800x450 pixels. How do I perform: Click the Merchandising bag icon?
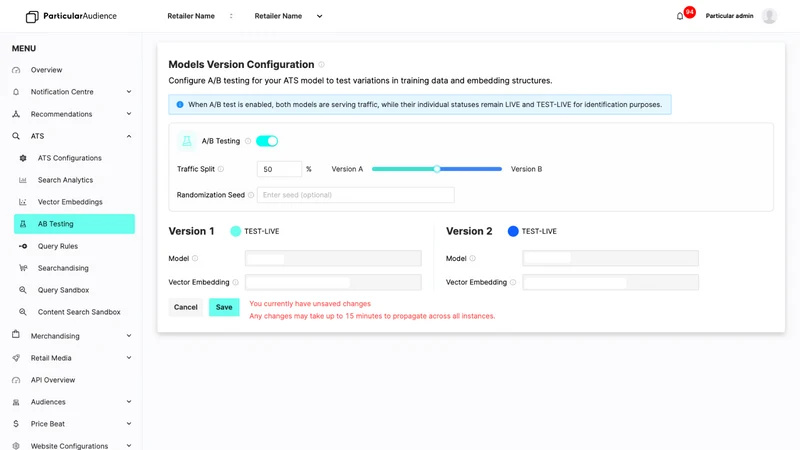coord(16,334)
